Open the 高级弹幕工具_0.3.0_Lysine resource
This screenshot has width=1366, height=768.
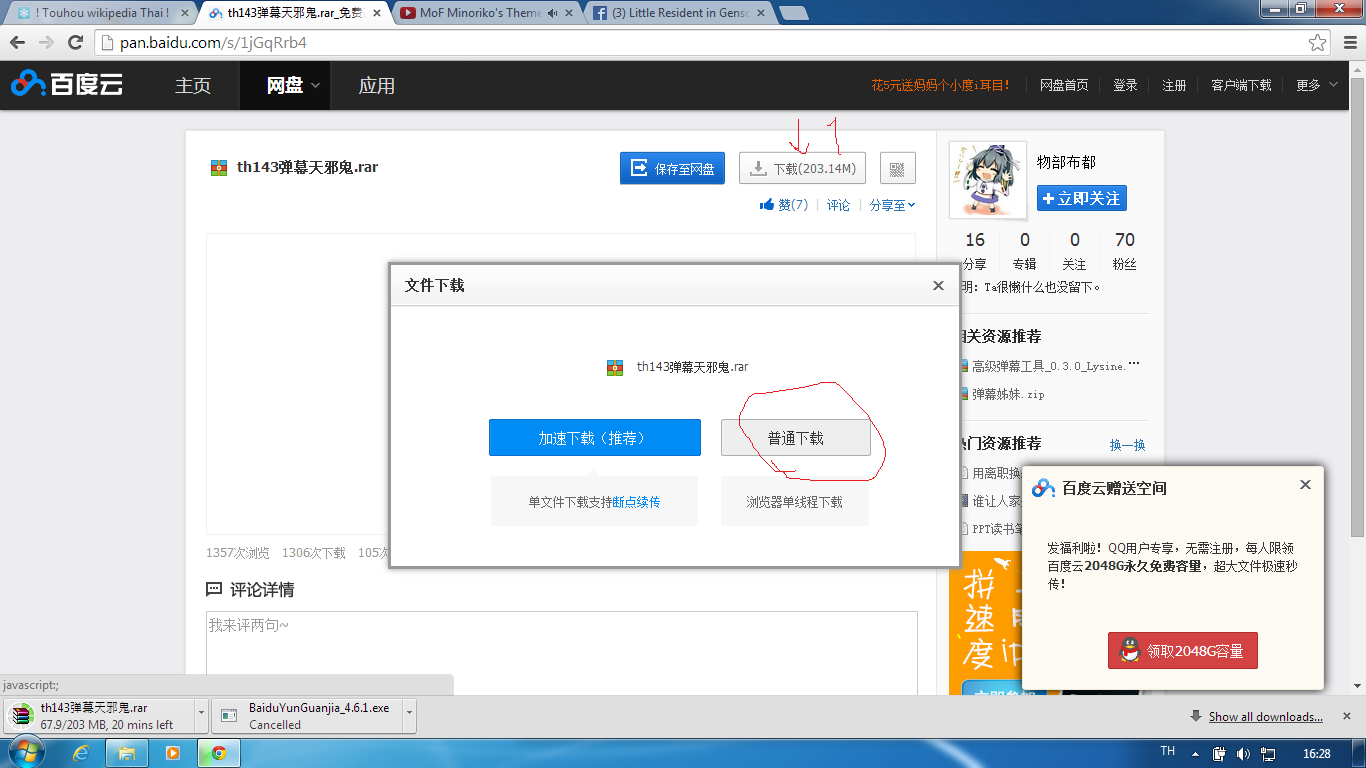pyautogui.click(x=1055, y=366)
